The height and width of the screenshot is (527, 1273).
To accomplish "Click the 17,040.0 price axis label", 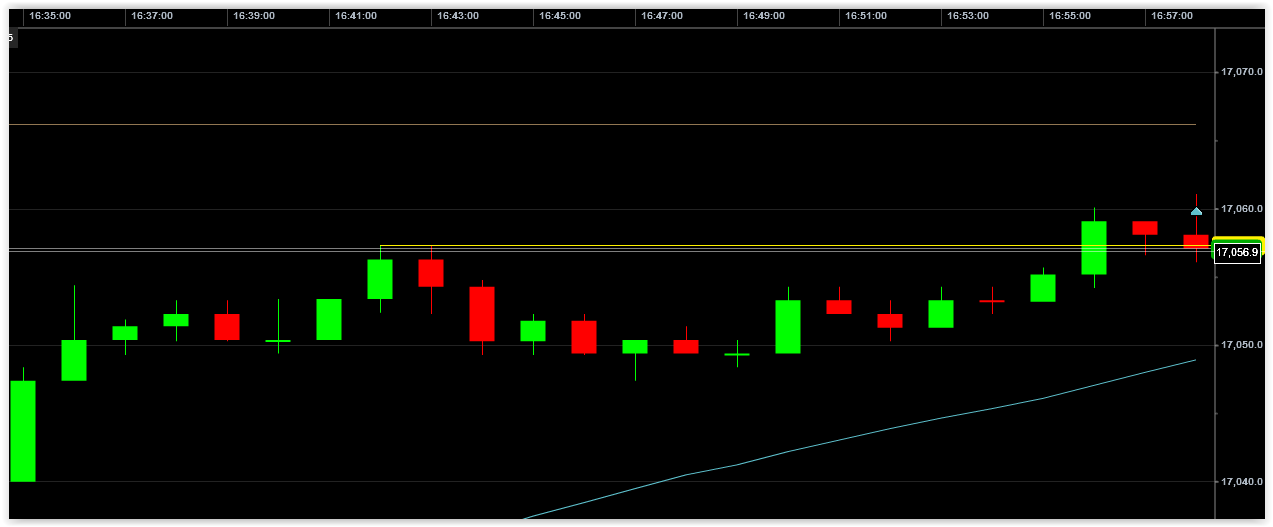I will (x=1241, y=482).
